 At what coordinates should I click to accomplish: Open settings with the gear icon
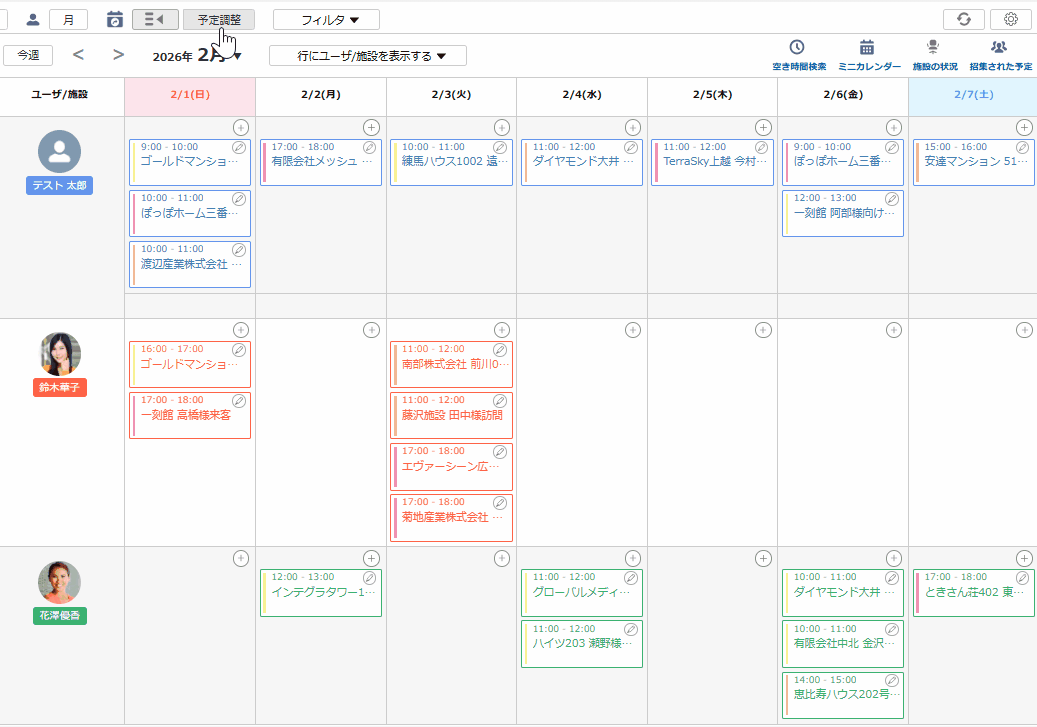coord(1010,19)
